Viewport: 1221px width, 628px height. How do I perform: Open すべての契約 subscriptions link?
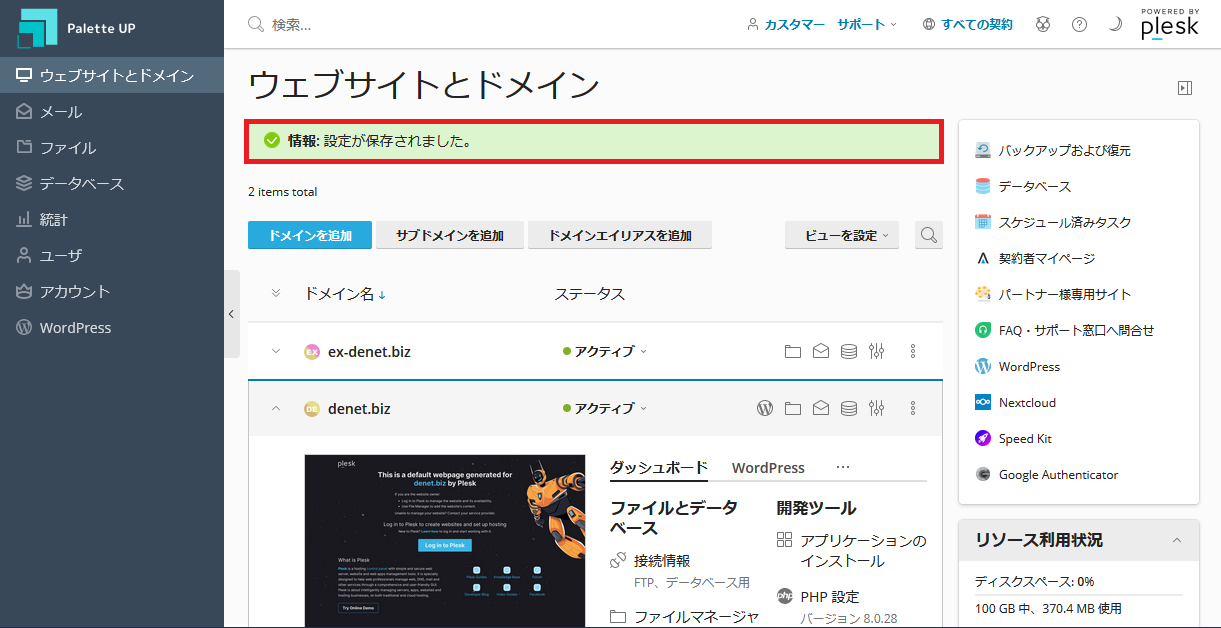coord(967,24)
